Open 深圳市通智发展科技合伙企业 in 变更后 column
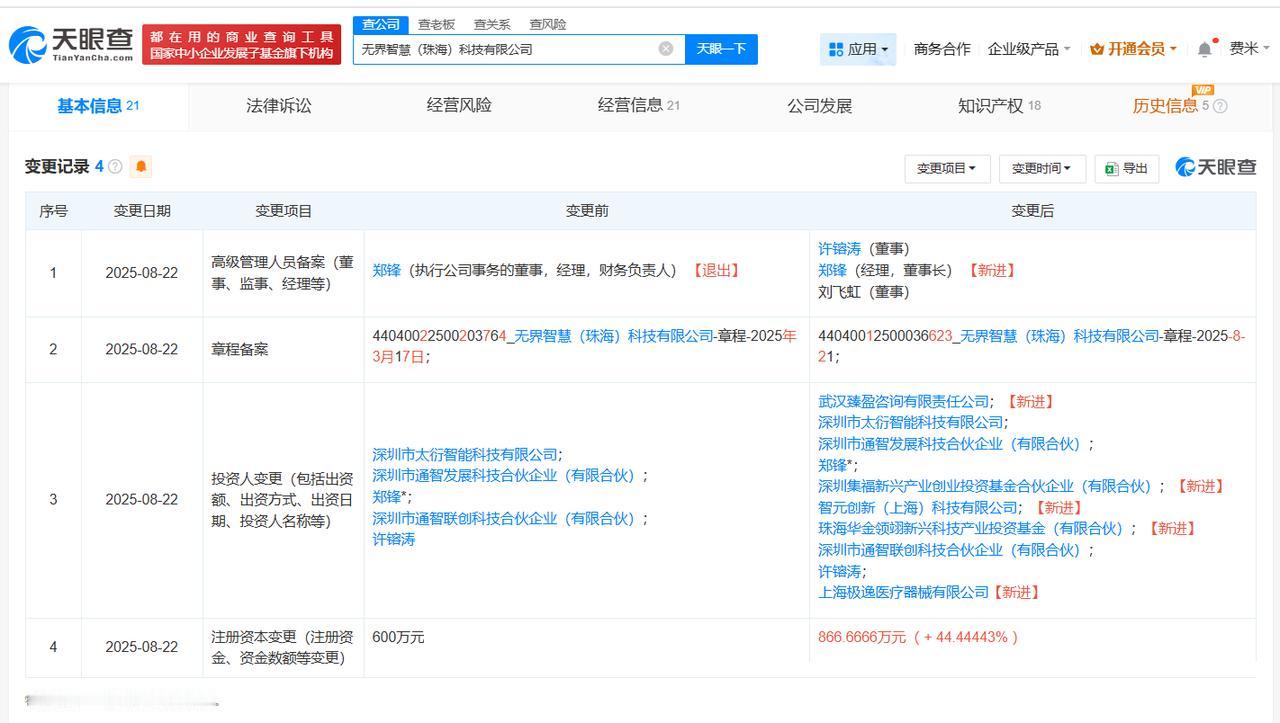The width and height of the screenshot is (1280, 723). (950, 443)
